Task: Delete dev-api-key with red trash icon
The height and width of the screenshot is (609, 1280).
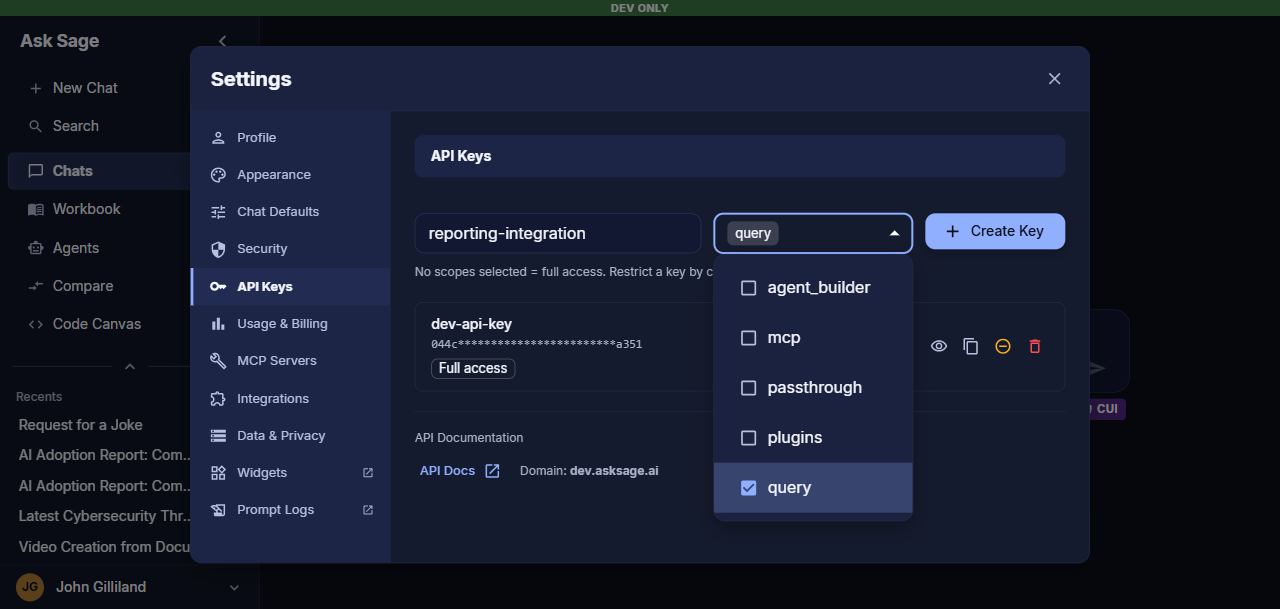Action: coord(1035,346)
